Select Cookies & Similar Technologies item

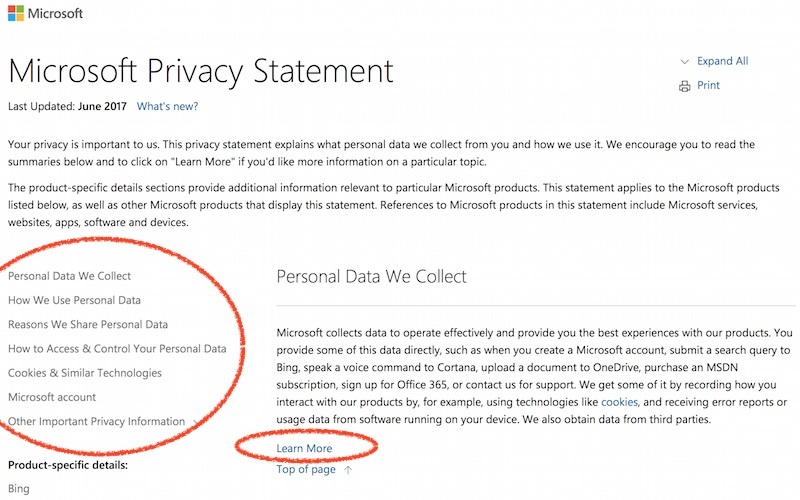point(85,373)
